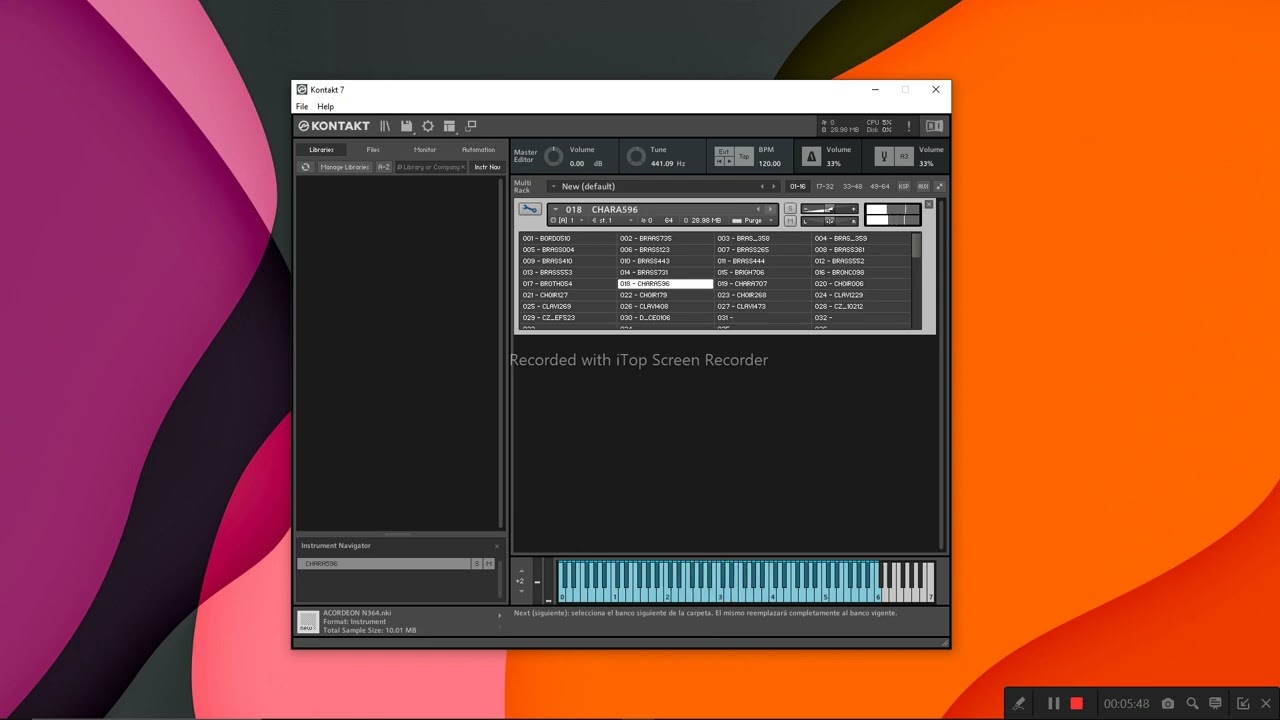Select rack page 33-48

click(x=853, y=186)
